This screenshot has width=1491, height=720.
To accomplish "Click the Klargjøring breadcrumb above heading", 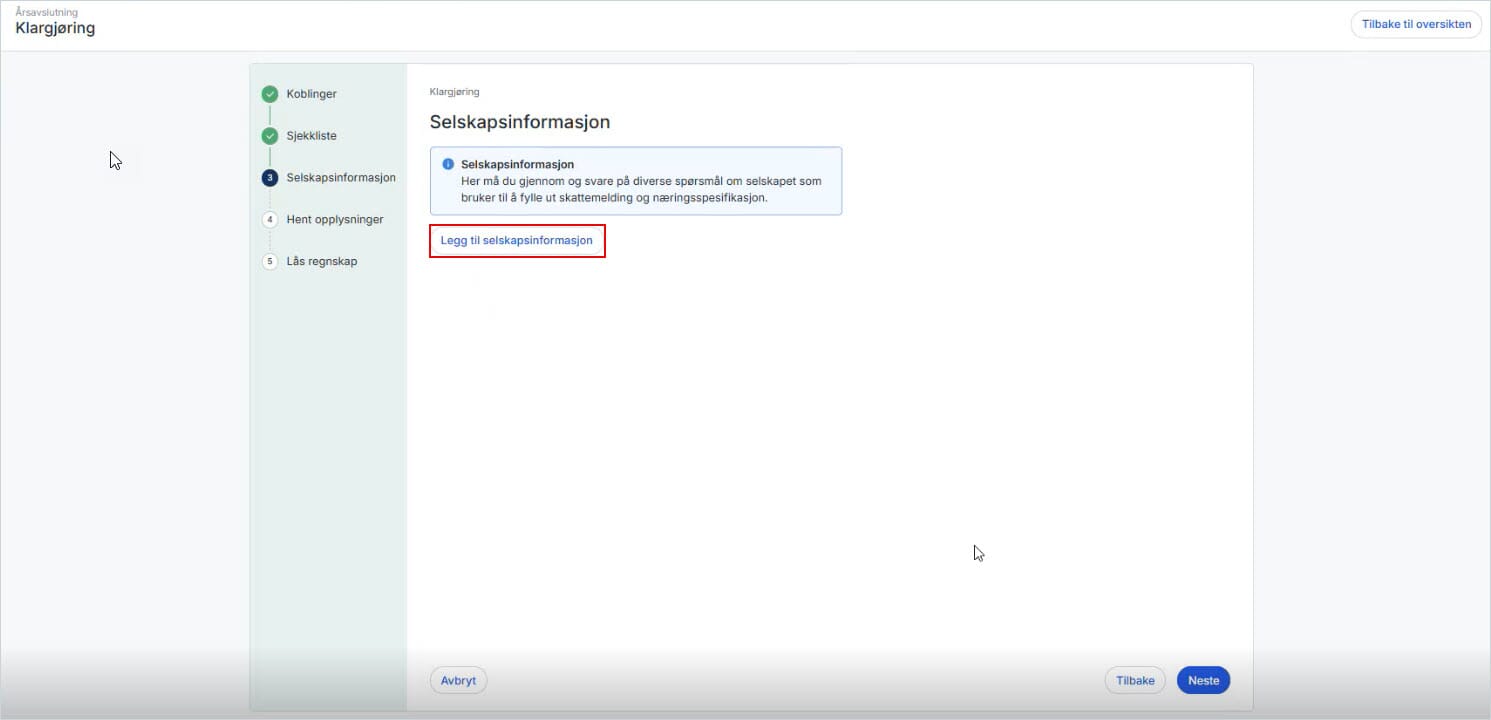I will 455,92.
